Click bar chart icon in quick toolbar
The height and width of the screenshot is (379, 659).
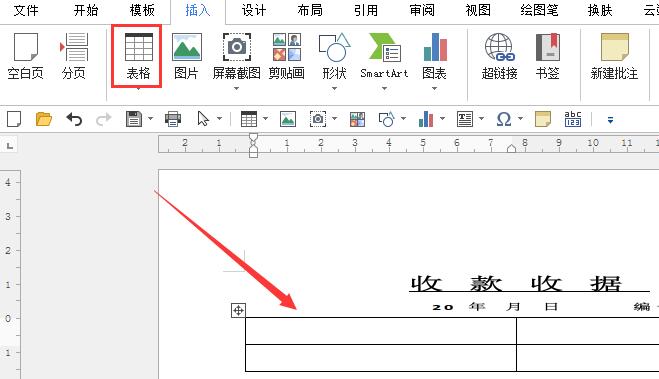[426, 119]
